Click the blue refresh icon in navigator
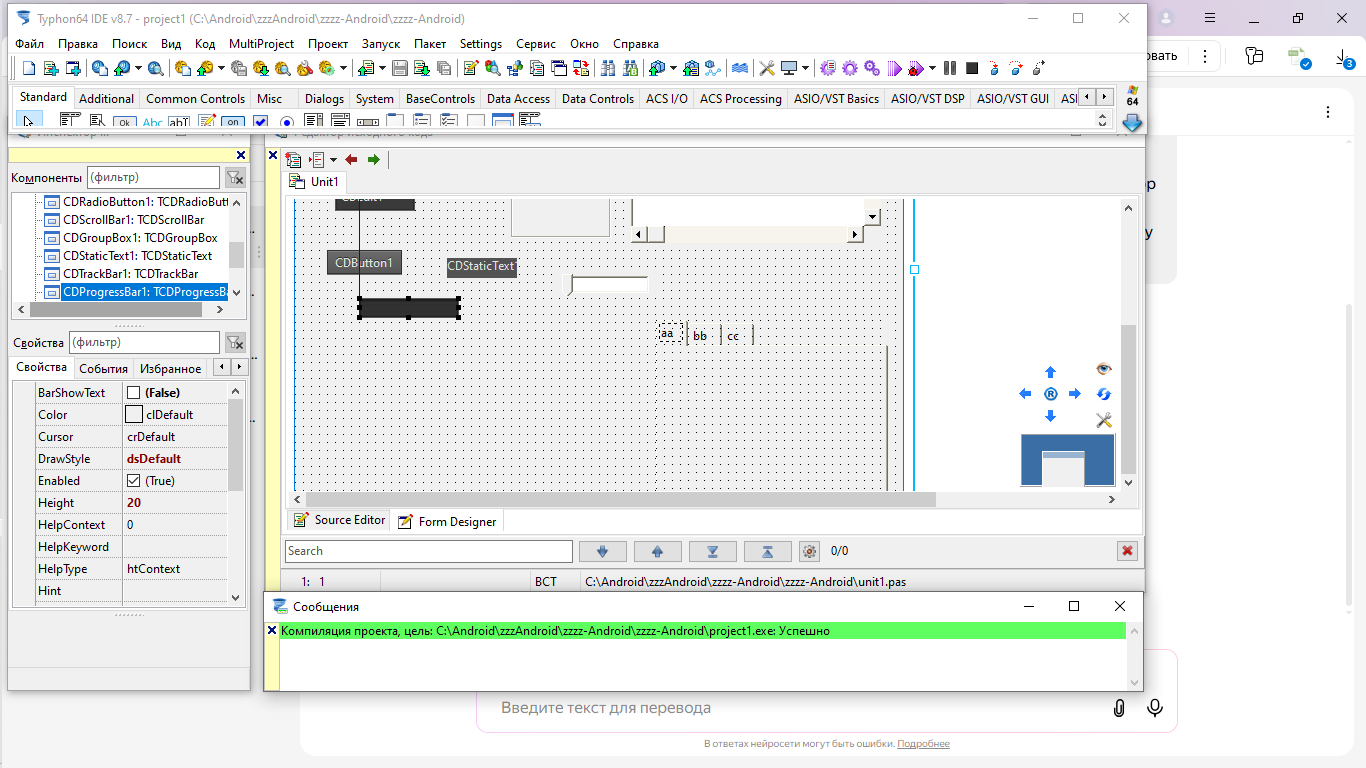This screenshot has height=768, width=1366. pos(1104,394)
